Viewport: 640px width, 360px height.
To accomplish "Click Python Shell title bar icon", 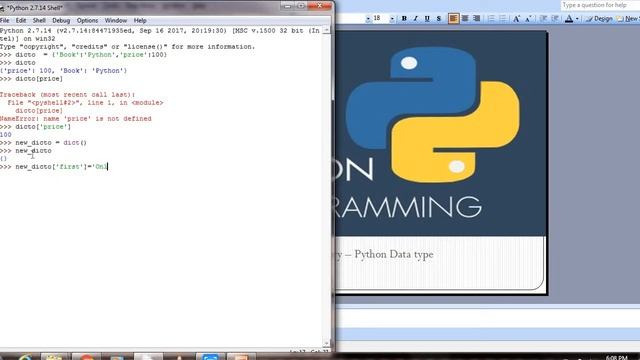I will click(x=2, y=8).
